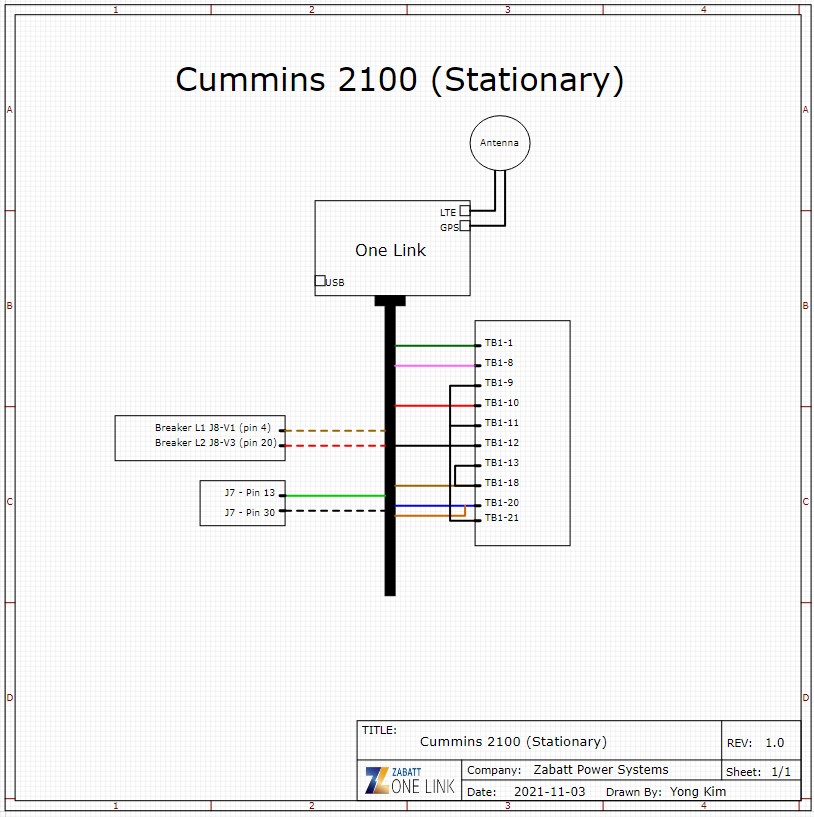This screenshot has height=817, width=814.
Task: Select the bright green J7 Pin 13 wire
Action: [335, 496]
